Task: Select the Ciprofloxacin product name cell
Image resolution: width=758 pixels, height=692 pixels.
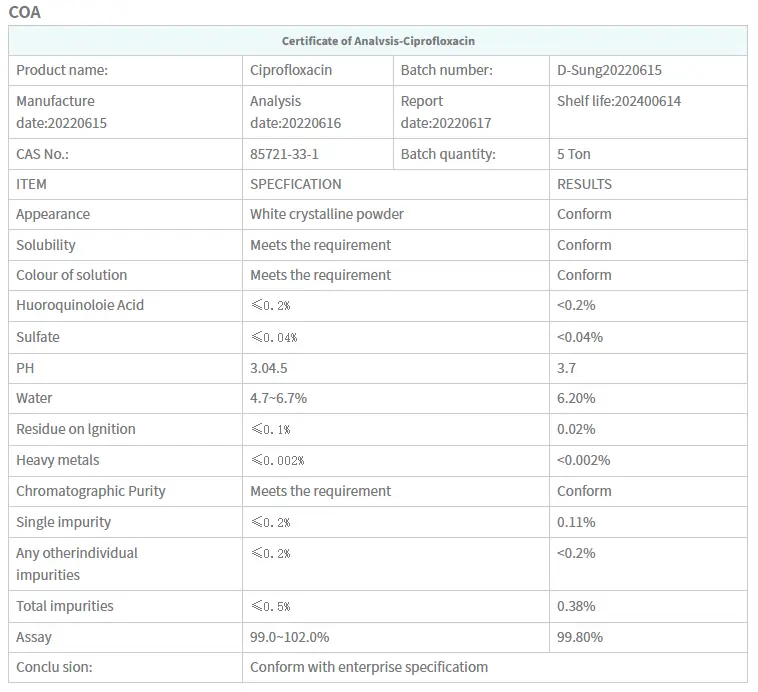Action: (x=291, y=70)
